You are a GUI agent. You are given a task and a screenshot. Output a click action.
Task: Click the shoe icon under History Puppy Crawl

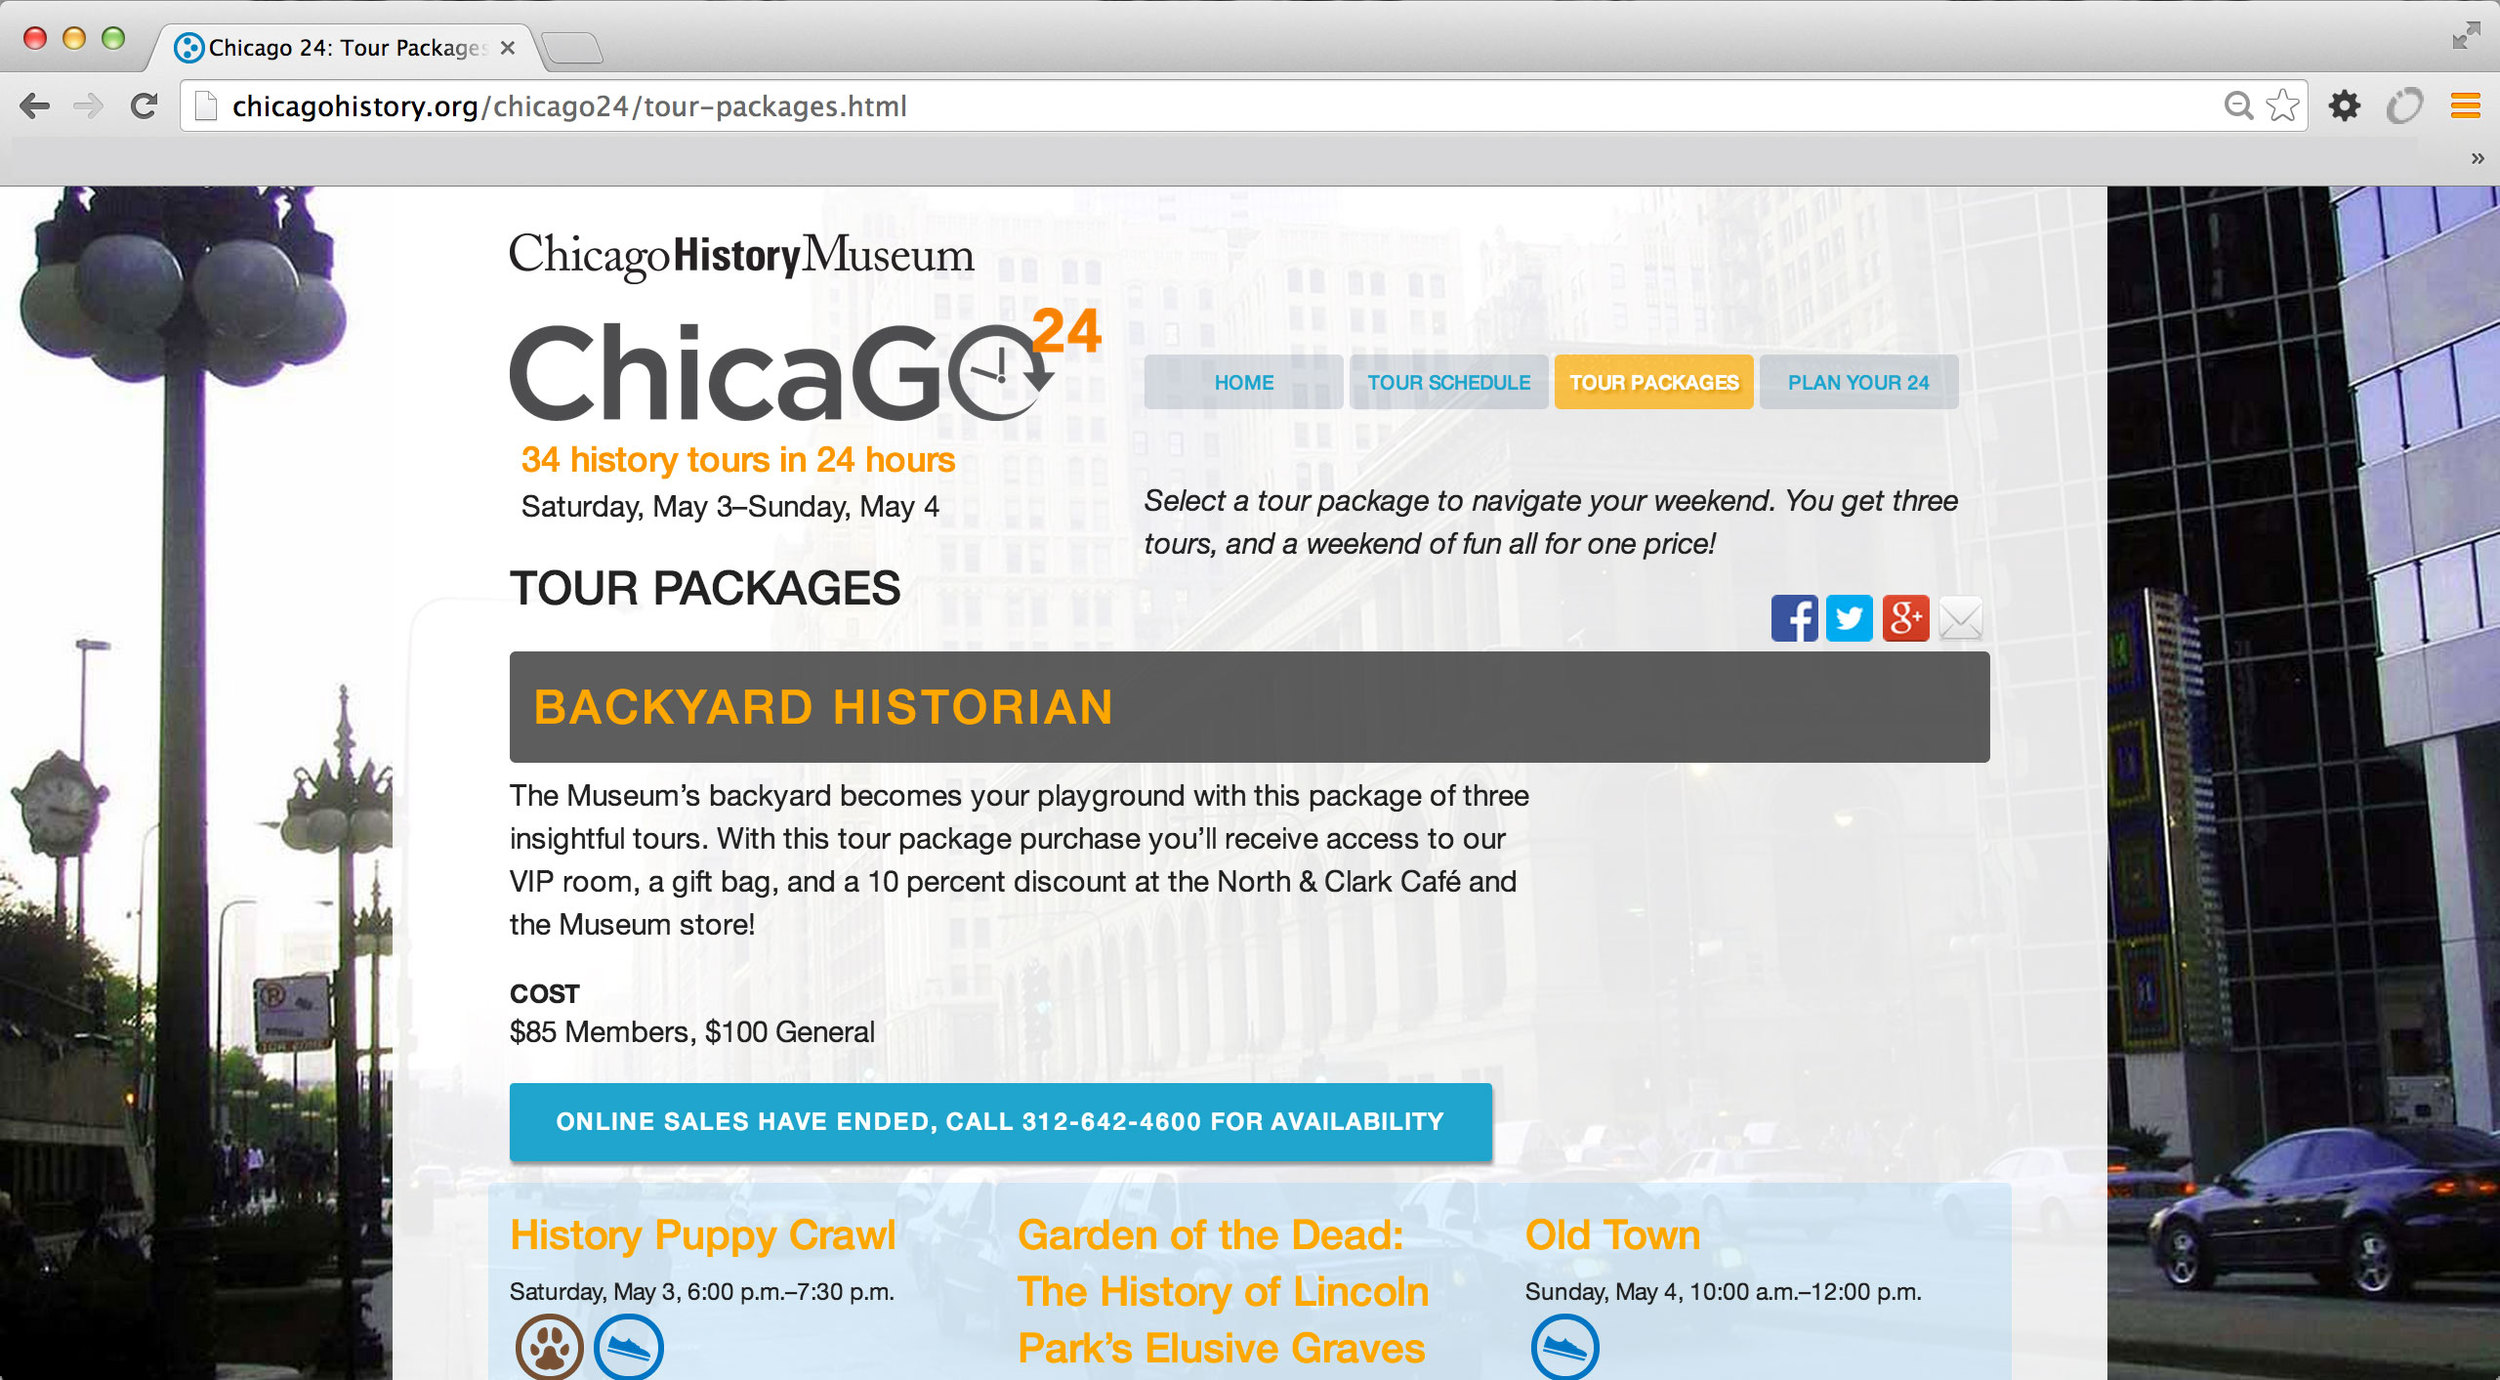coord(629,1347)
